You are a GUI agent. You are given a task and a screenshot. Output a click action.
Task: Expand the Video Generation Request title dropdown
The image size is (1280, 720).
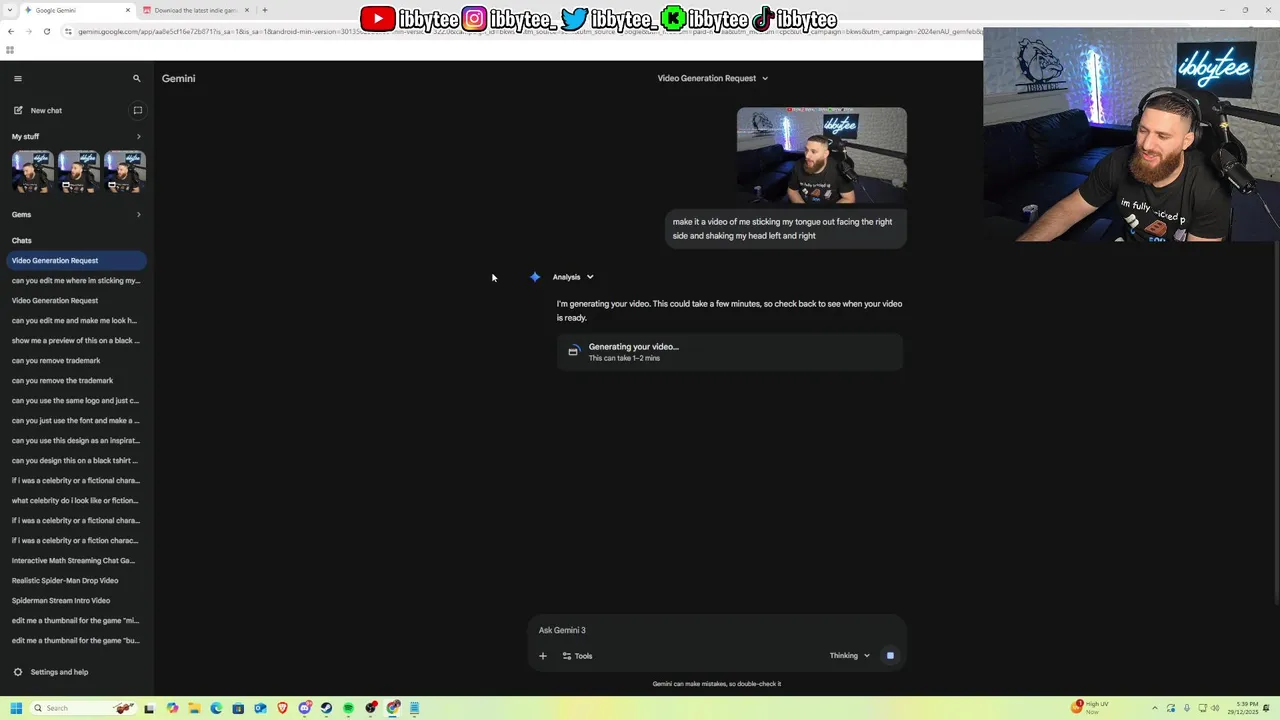pyautogui.click(x=765, y=78)
